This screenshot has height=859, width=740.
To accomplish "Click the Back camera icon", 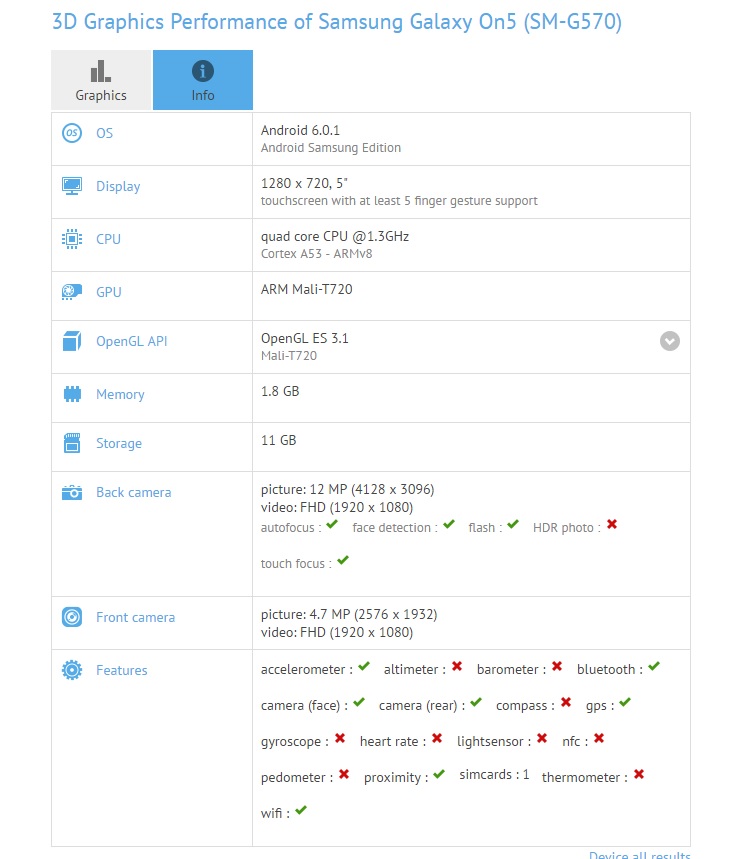I will point(72,492).
